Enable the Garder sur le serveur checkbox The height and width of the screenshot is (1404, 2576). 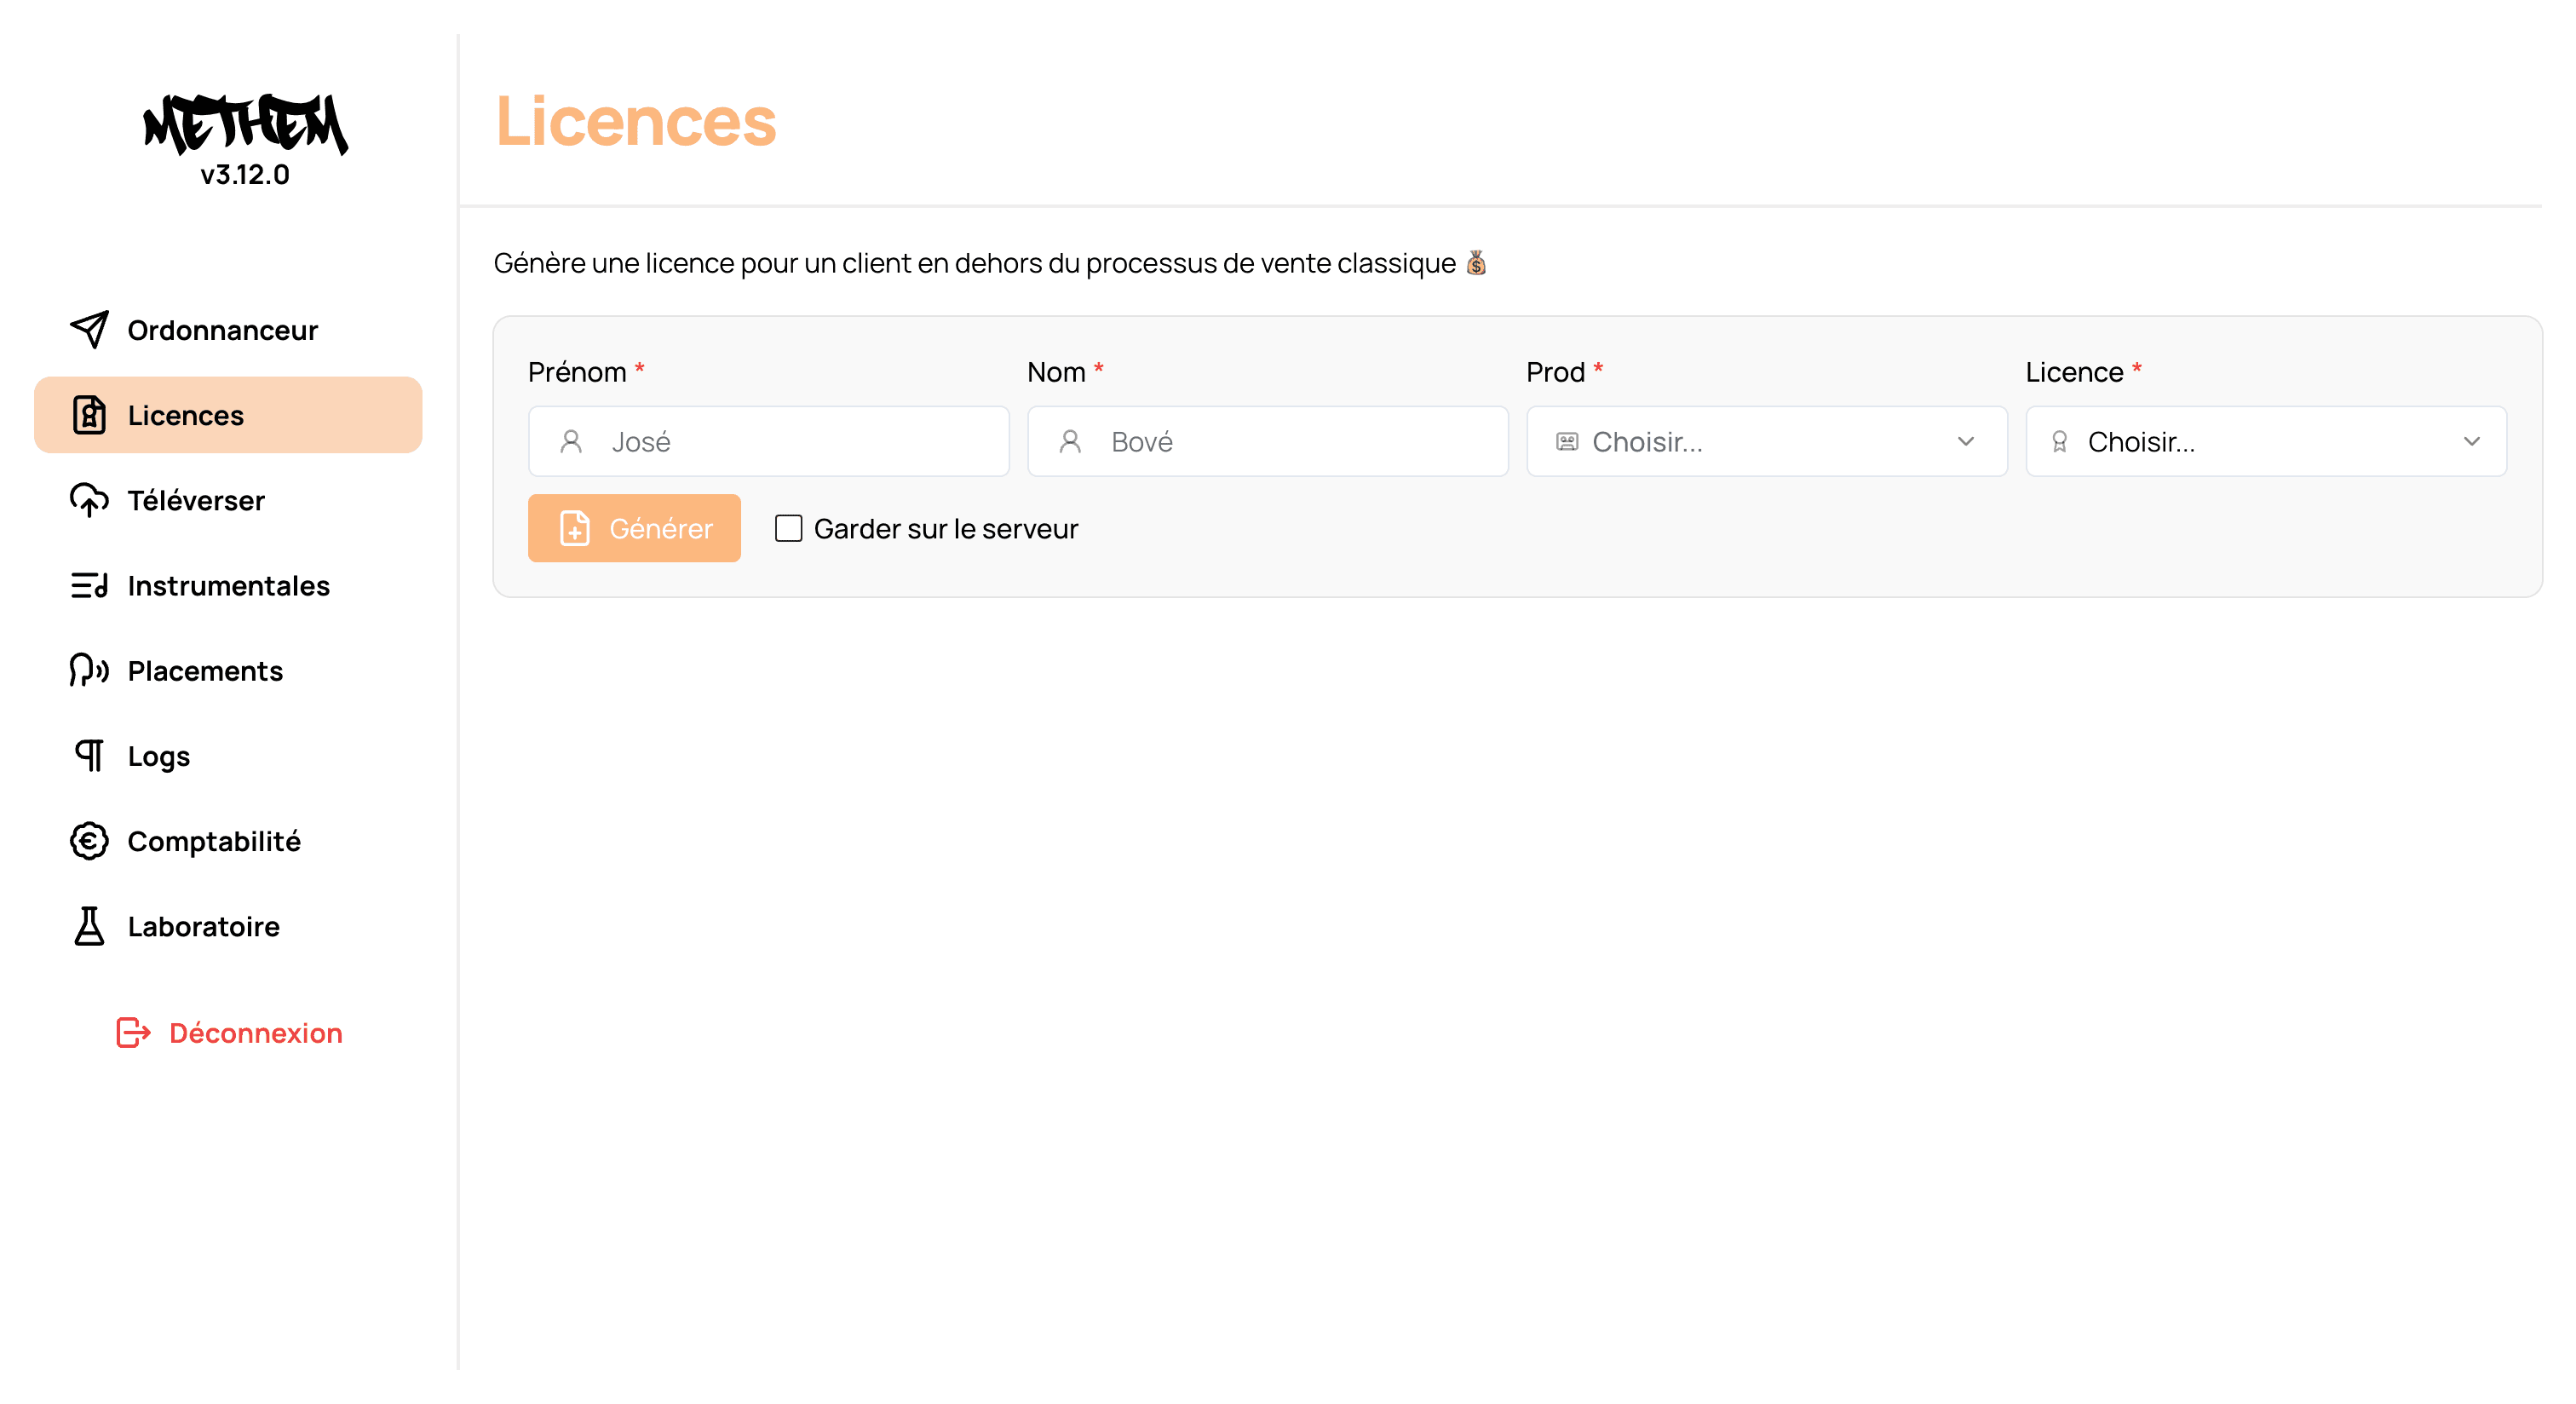tap(789, 528)
